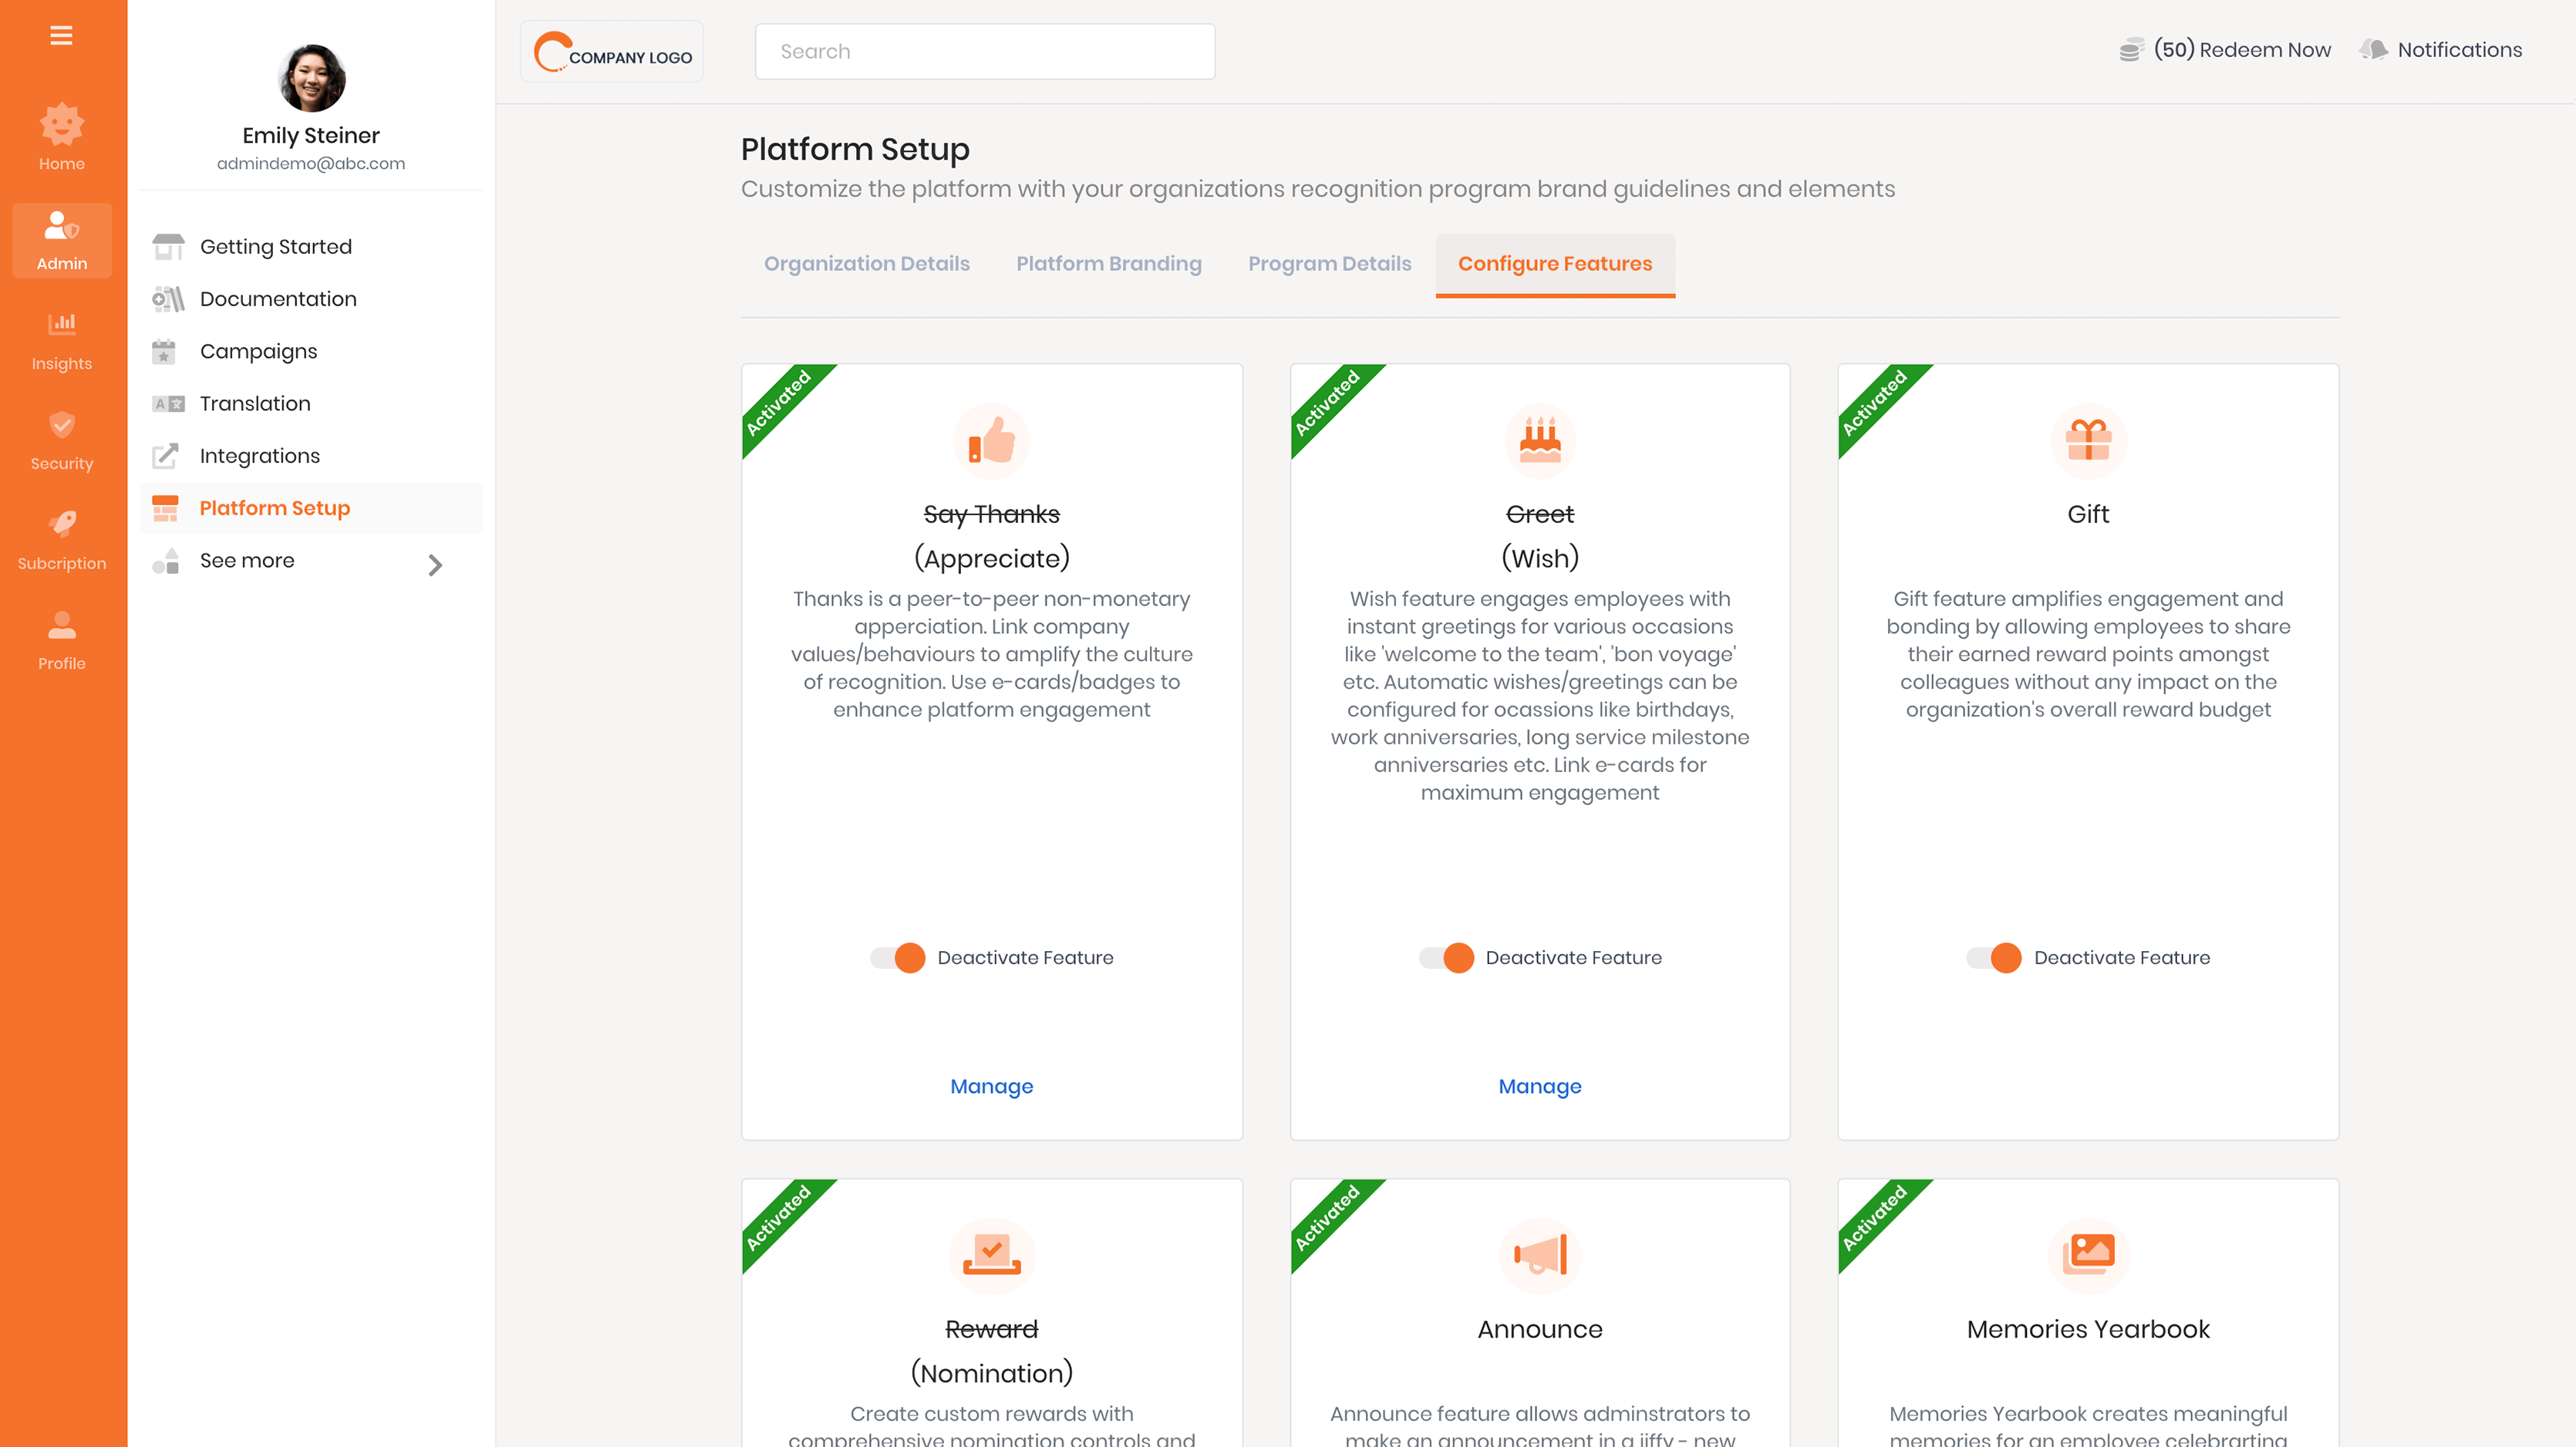Click the Greet birthday cake icon
Viewport: 2576px width, 1447px height.
click(x=1540, y=441)
